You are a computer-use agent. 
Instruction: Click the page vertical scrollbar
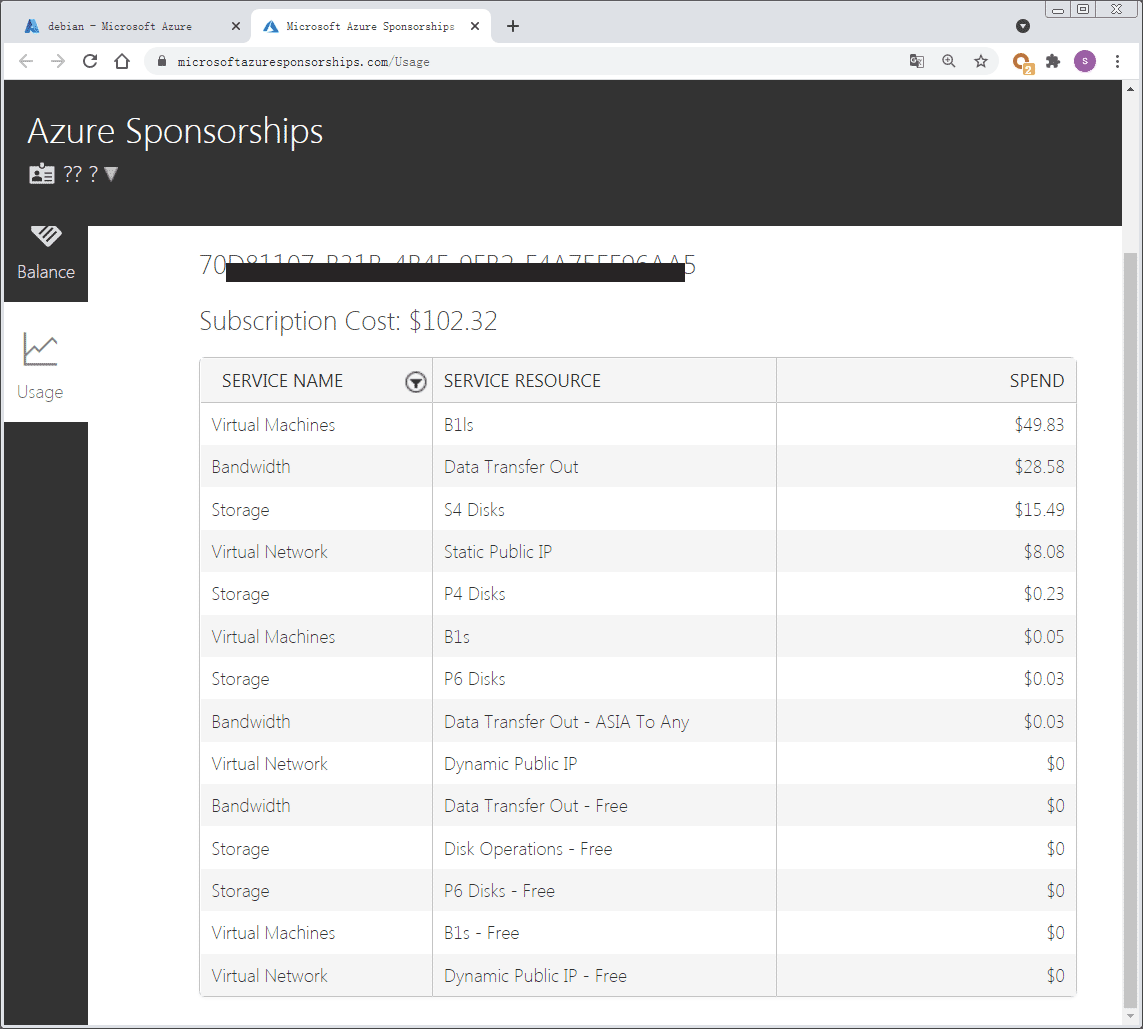1131,600
